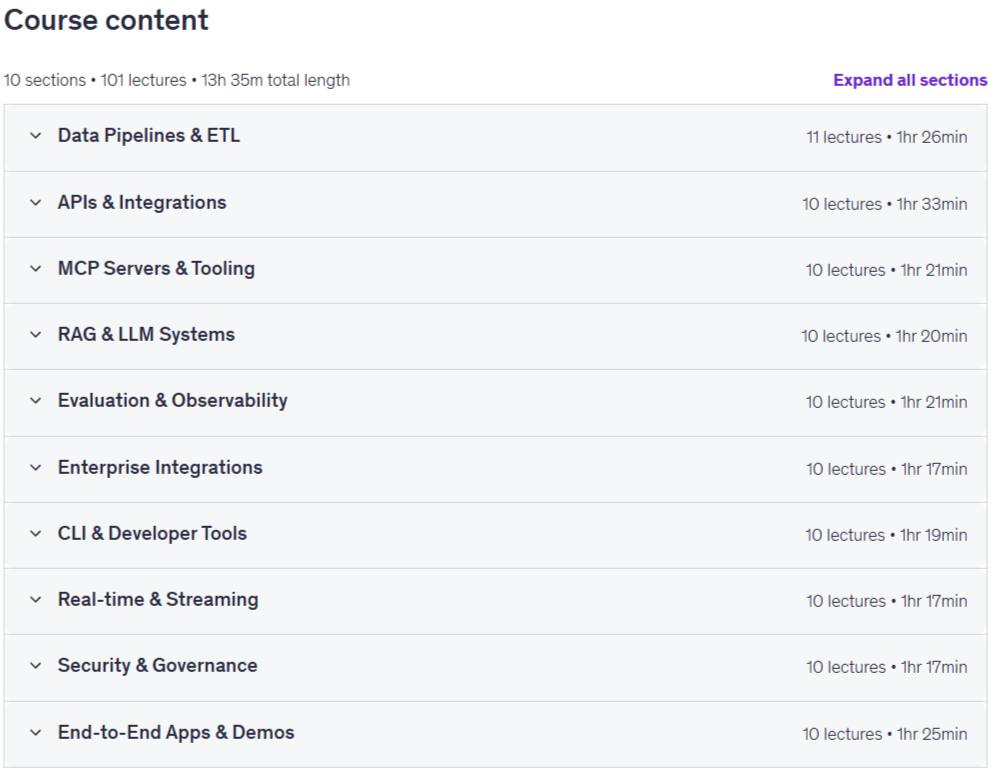Click the Evaluation & Observability section title

(173, 401)
